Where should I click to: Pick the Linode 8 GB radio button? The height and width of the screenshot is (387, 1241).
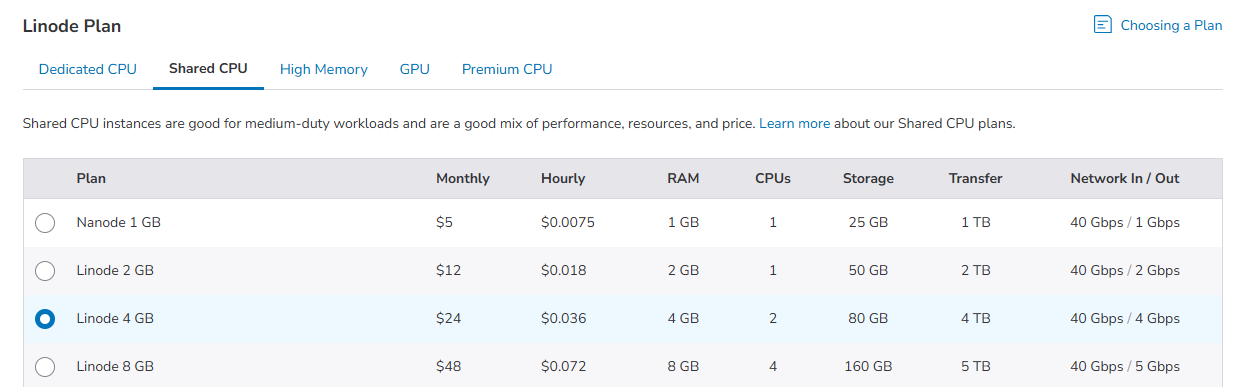point(45,366)
